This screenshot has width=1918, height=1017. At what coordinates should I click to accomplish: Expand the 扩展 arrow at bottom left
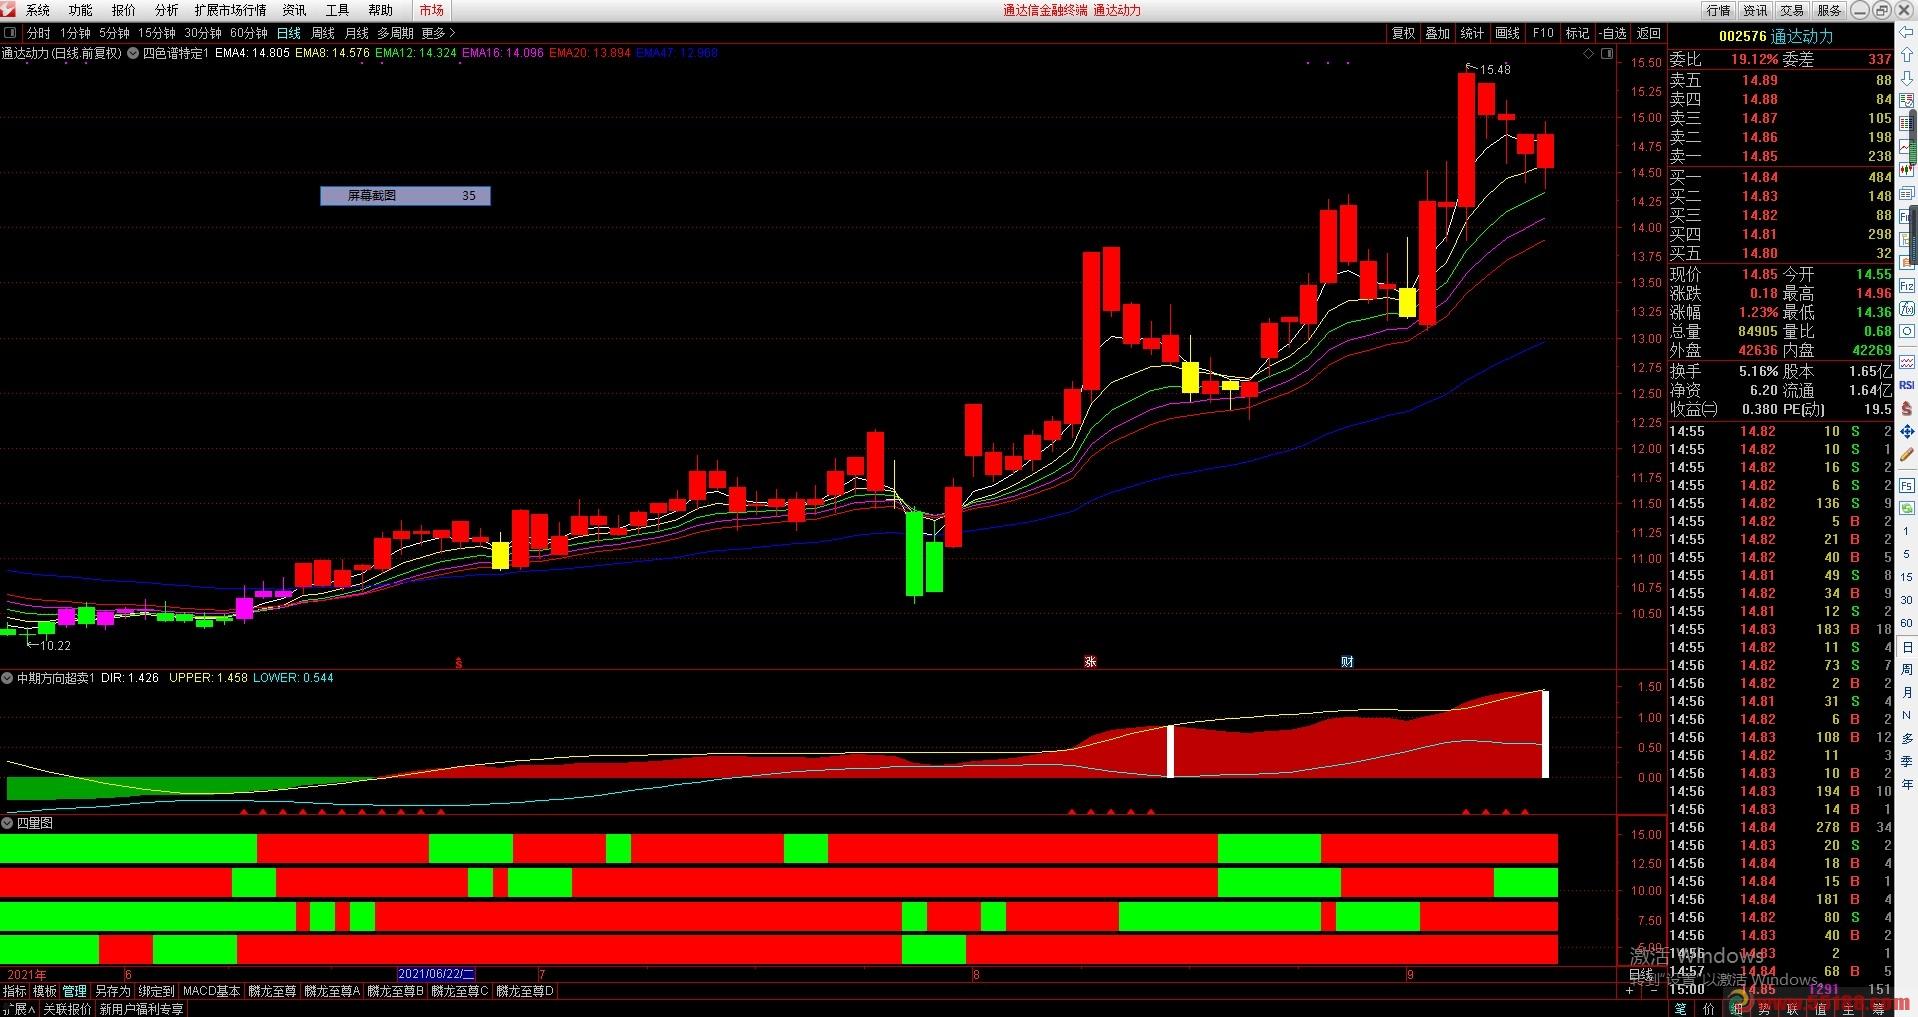click(19, 1009)
